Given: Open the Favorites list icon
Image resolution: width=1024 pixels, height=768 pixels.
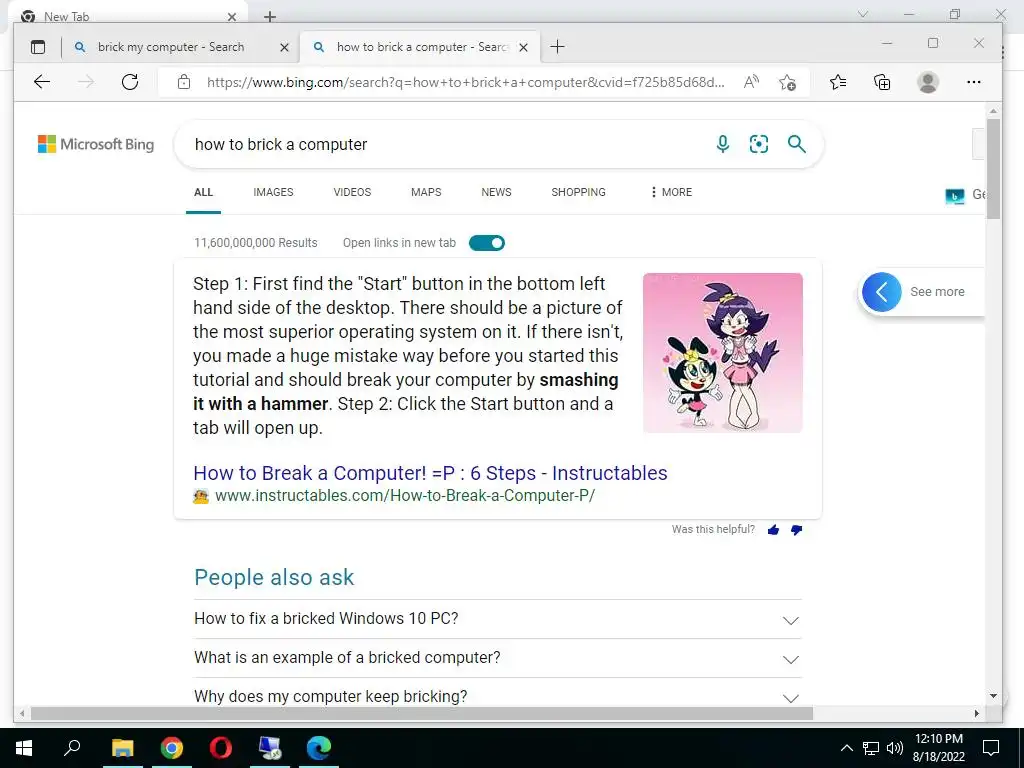Looking at the screenshot, I should click(838, 82).
